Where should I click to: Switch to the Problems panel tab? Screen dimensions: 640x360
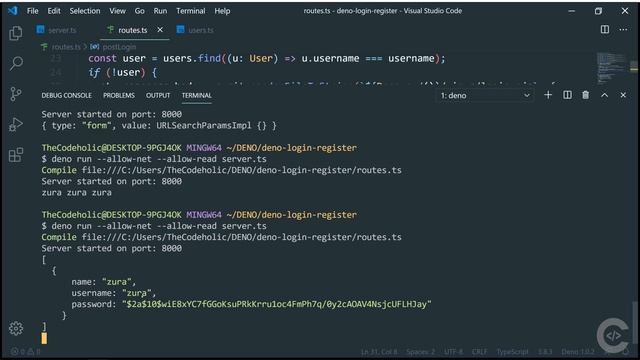click(119, 96)
